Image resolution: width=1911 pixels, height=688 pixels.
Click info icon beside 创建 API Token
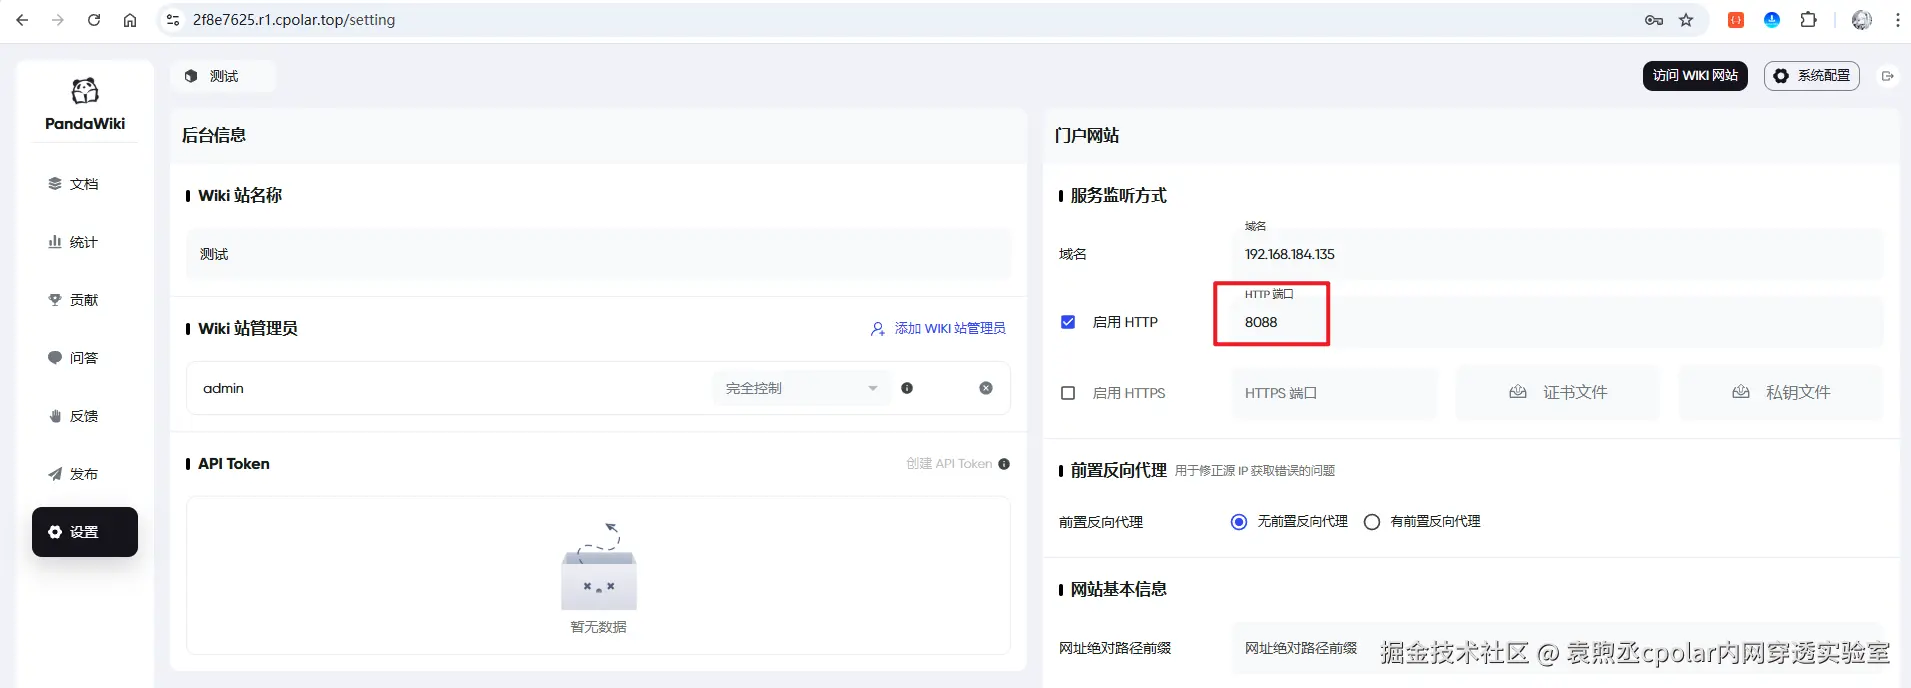pyautogui.click(x=1004, y=464)
